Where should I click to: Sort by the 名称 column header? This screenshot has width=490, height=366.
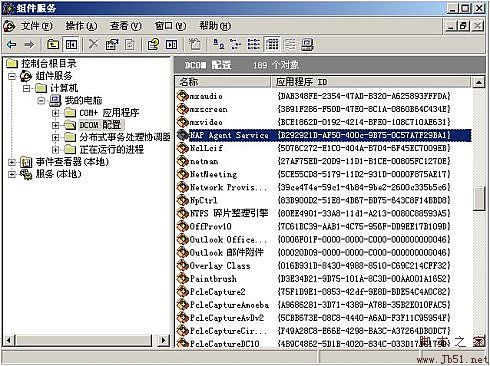tap(223, 82)
